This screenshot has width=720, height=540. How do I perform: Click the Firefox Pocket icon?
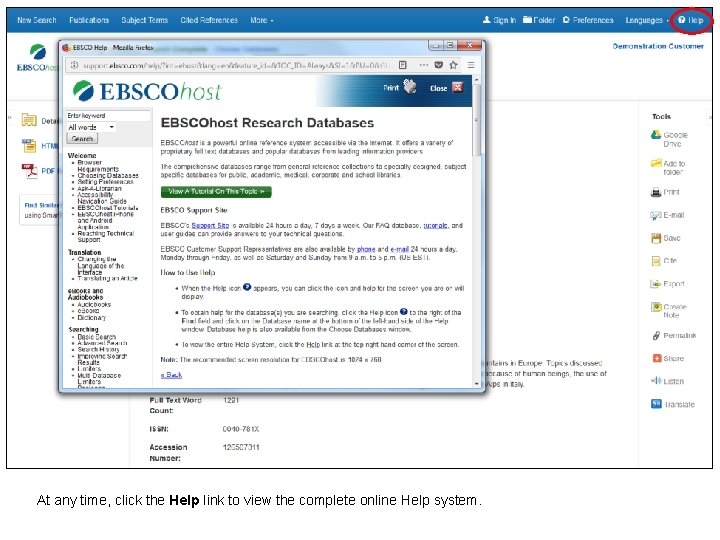(x=439, y=65)
